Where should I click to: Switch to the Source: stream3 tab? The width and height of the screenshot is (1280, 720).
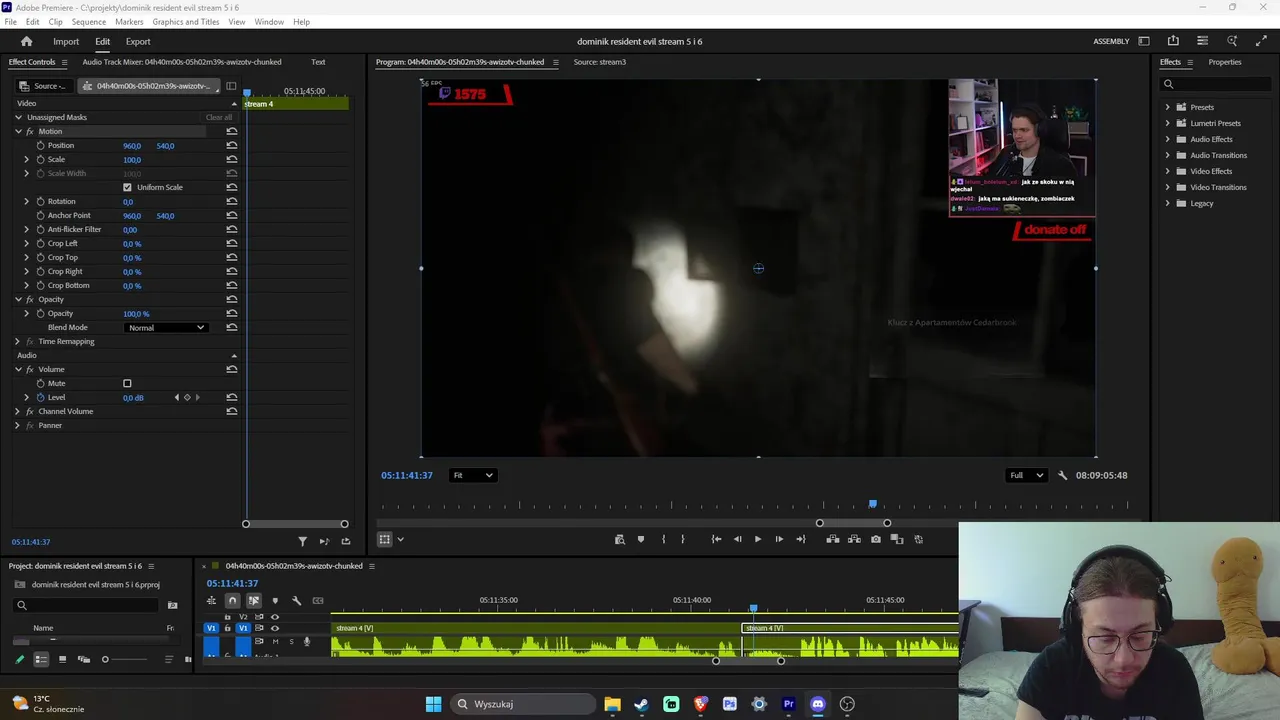[x=600, y=62]
